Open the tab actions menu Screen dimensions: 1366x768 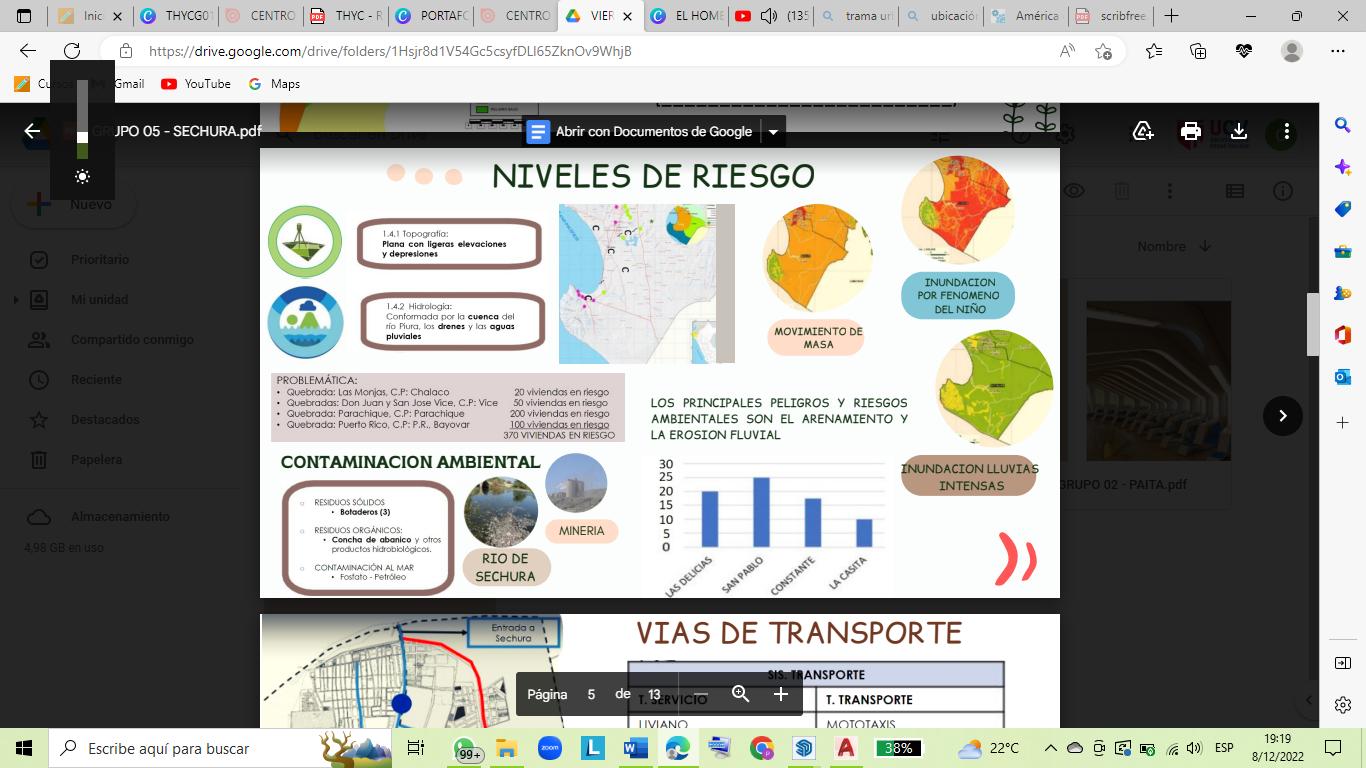point(24,16)
